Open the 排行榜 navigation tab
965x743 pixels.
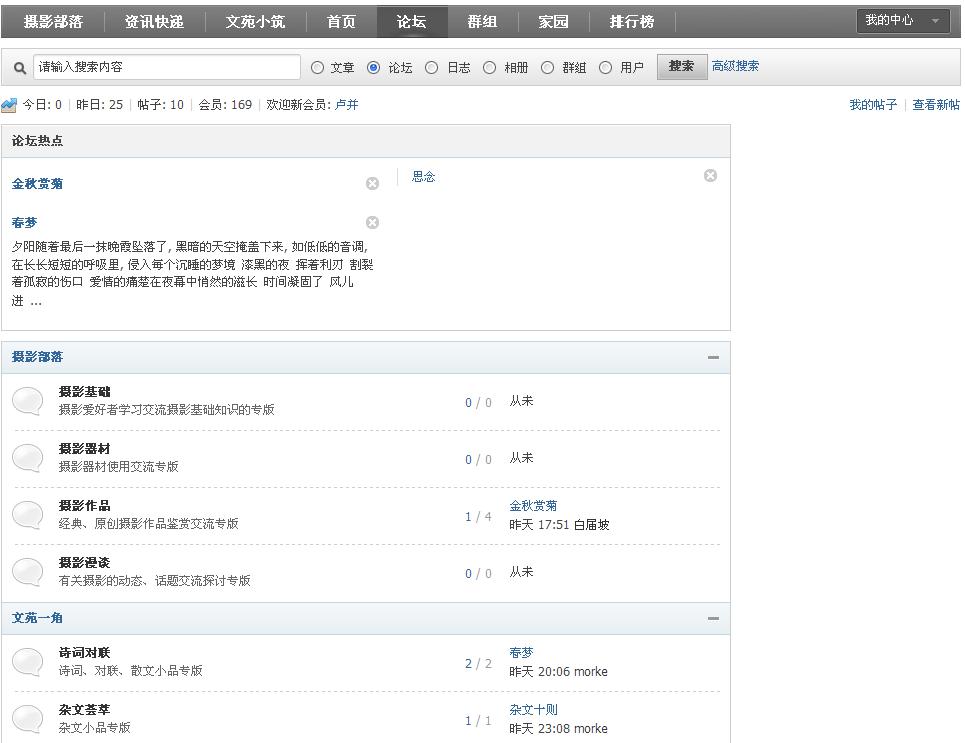tap(631, 21)
